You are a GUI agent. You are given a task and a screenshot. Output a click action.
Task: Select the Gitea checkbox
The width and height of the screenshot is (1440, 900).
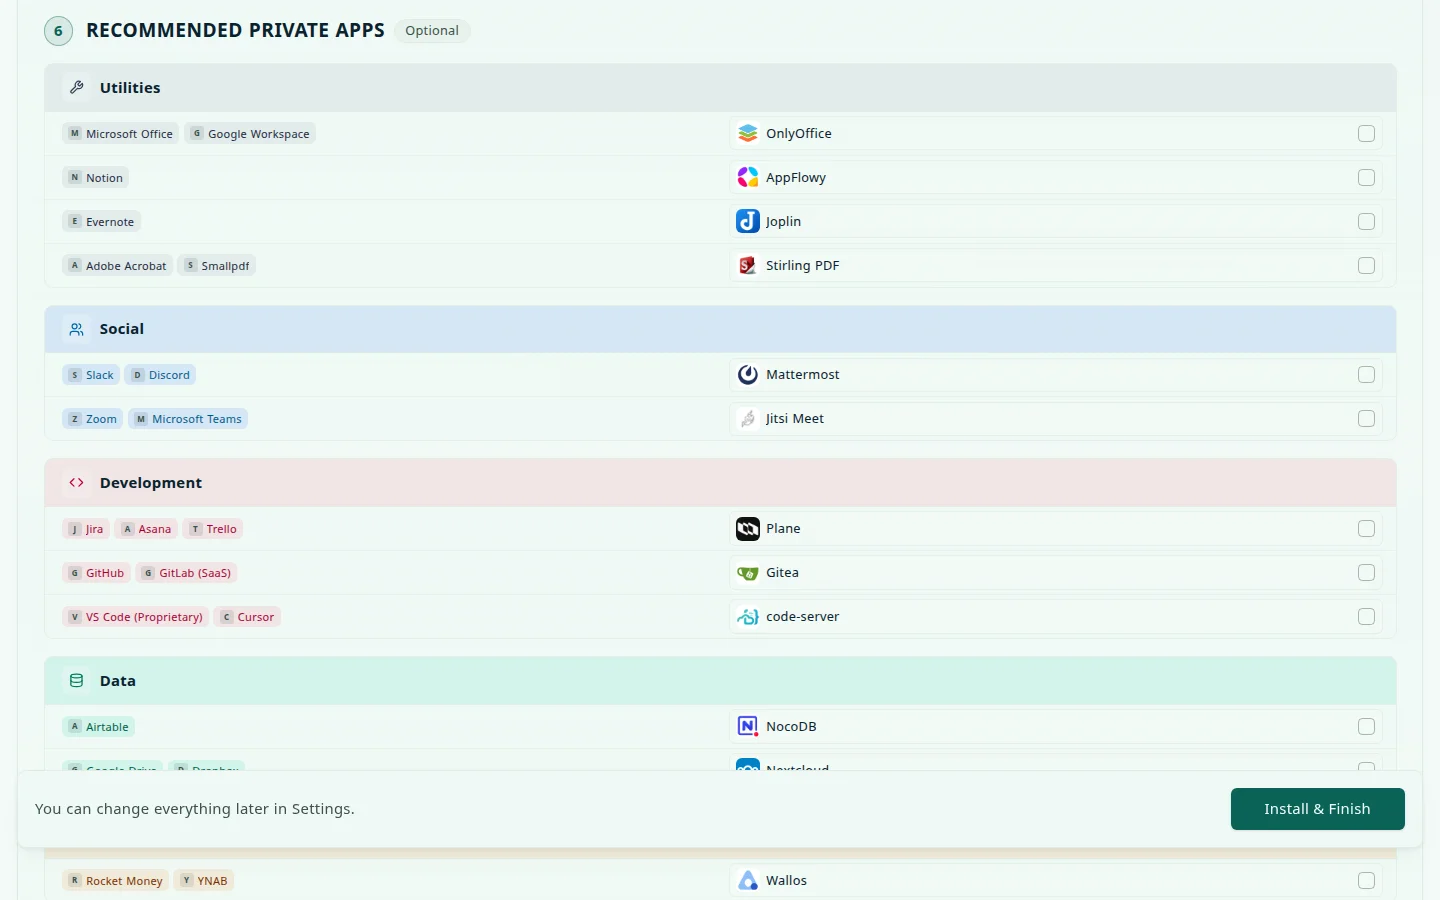(1366, 572)
